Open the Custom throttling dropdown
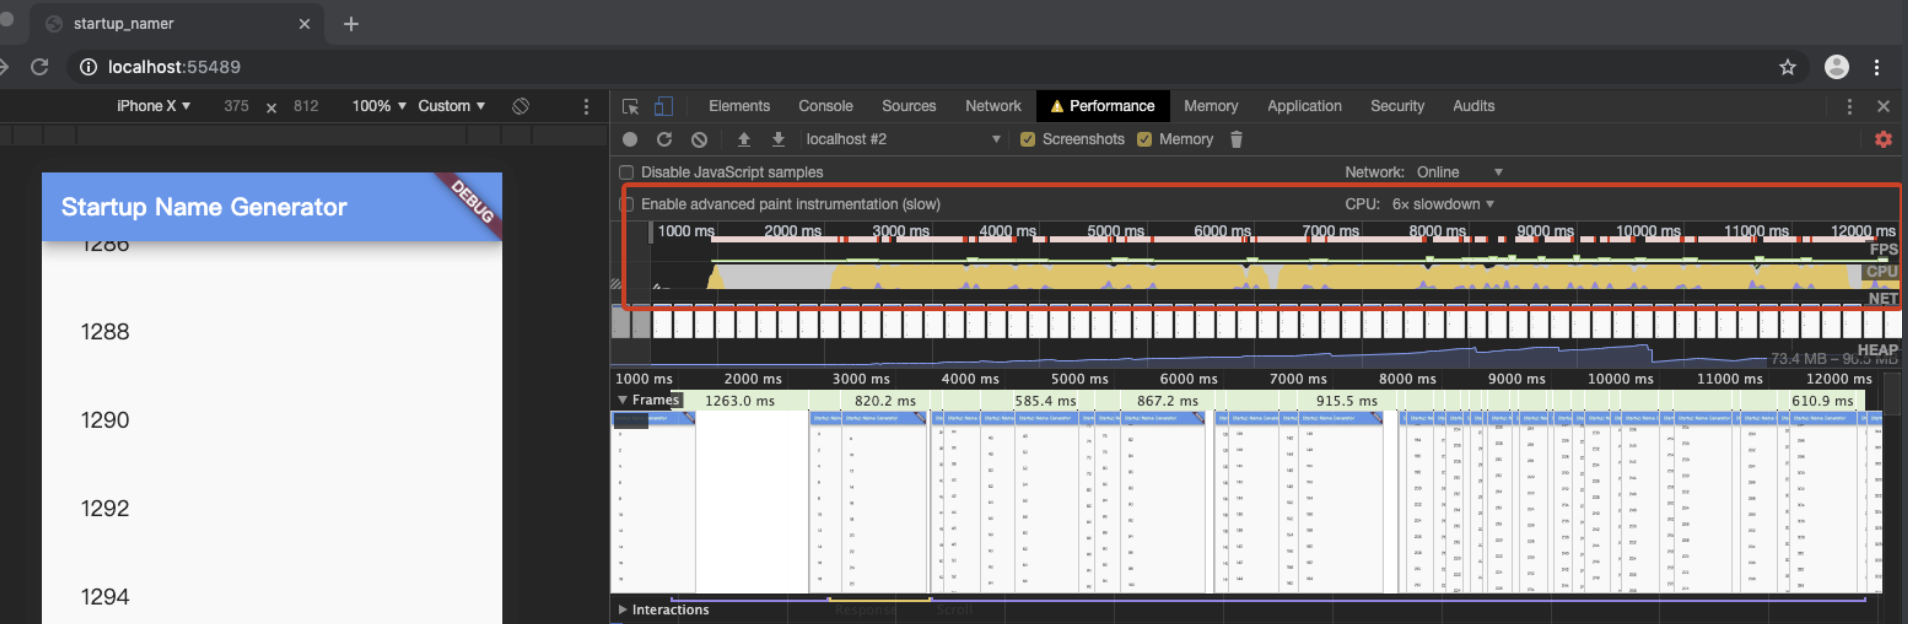This screenshot has width=1908, height=624. (451, 106)
